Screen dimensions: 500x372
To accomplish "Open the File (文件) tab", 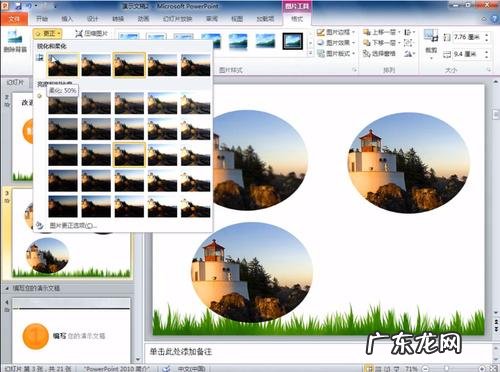I will click(x=14, y=19).
